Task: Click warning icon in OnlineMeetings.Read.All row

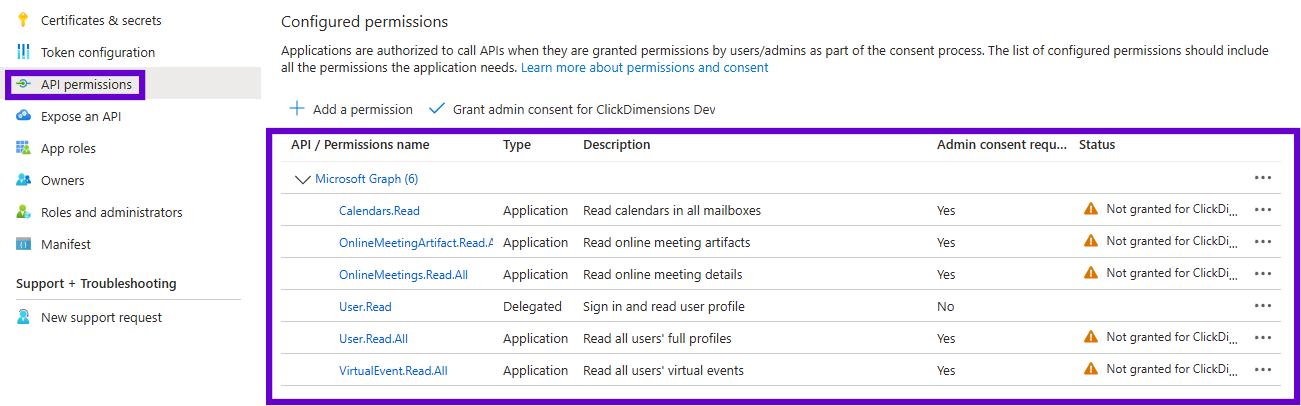Action: [1091, 273]
